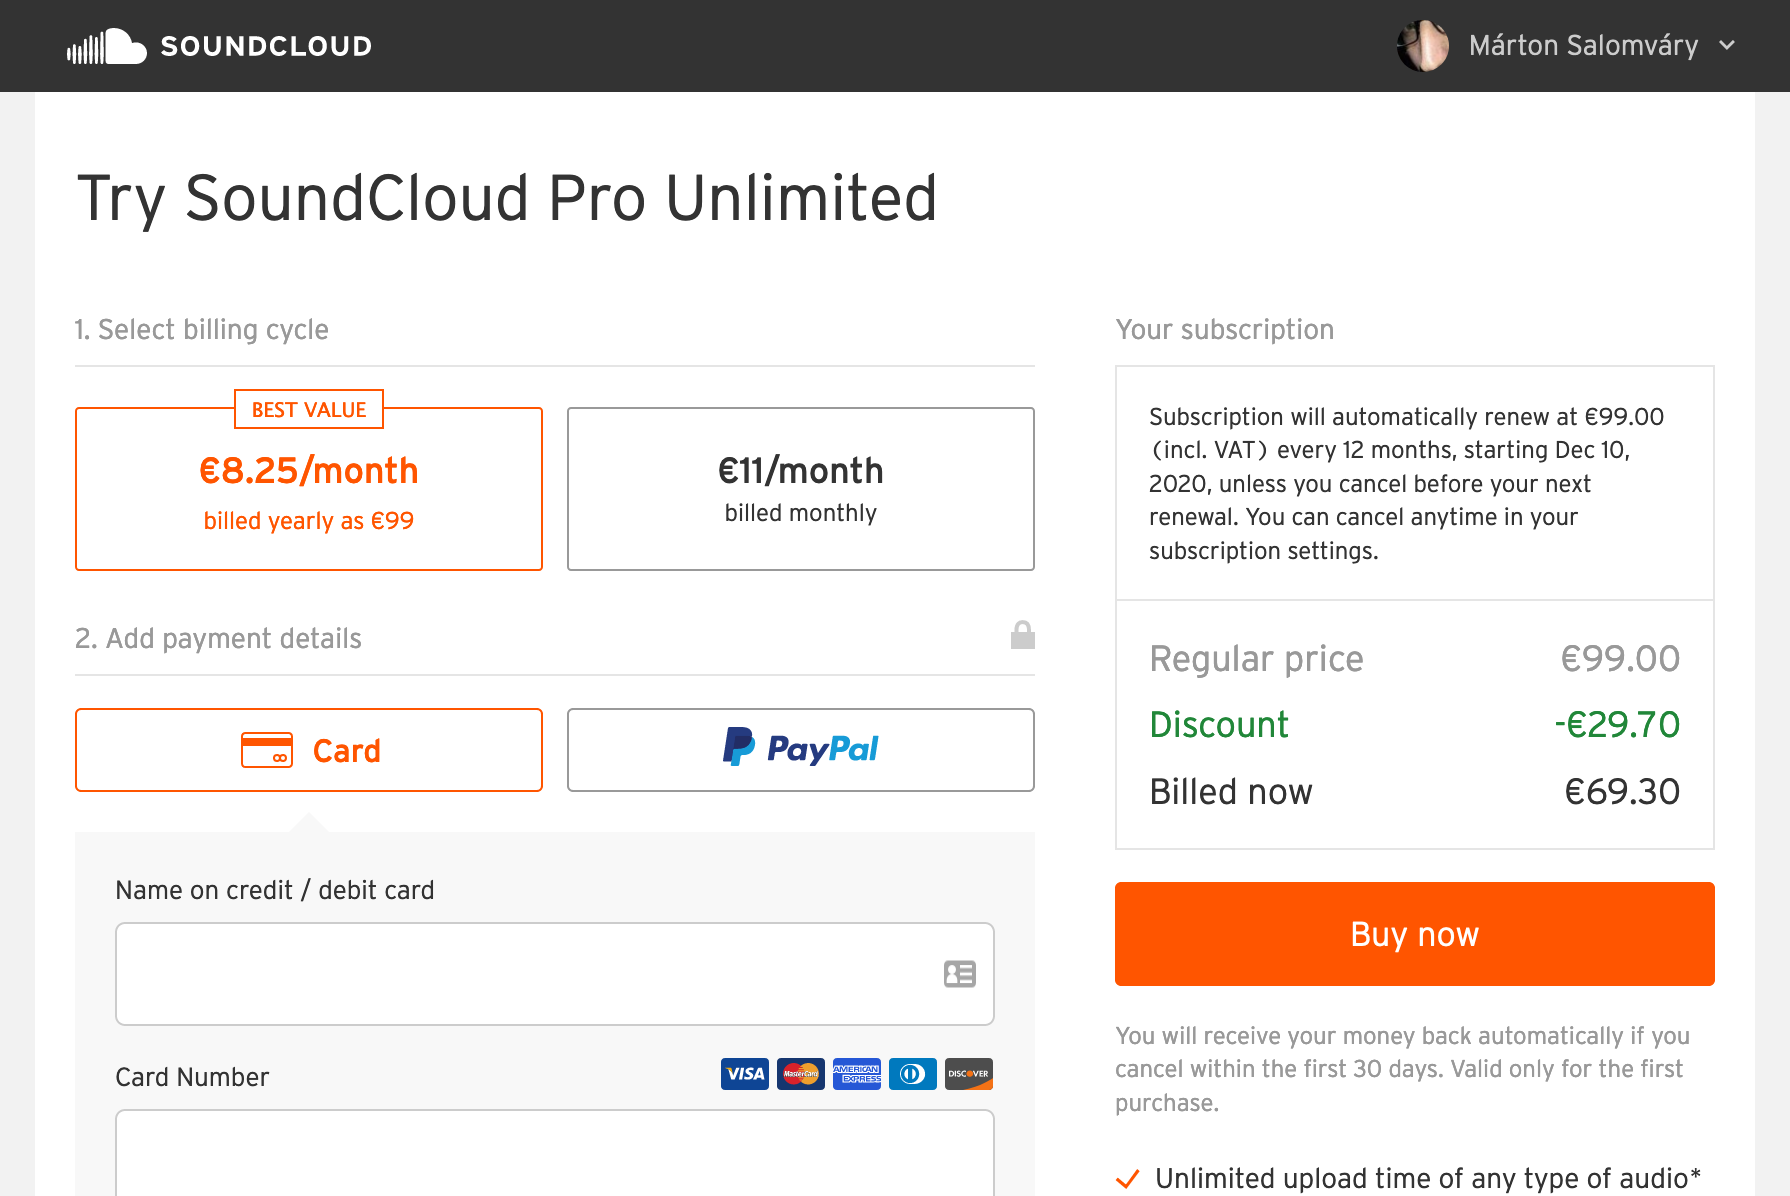Click the Visa card brand icon
The height and width of the screenshot is (1196, 1790).
[744, 1073]
